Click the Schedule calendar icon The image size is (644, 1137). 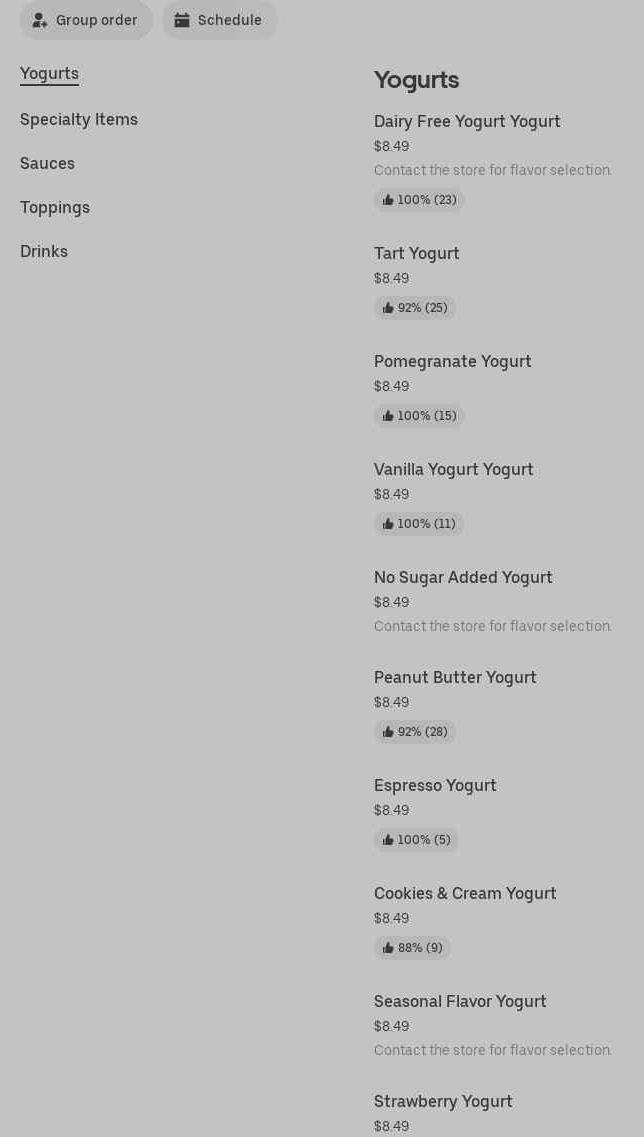[182, 20]
